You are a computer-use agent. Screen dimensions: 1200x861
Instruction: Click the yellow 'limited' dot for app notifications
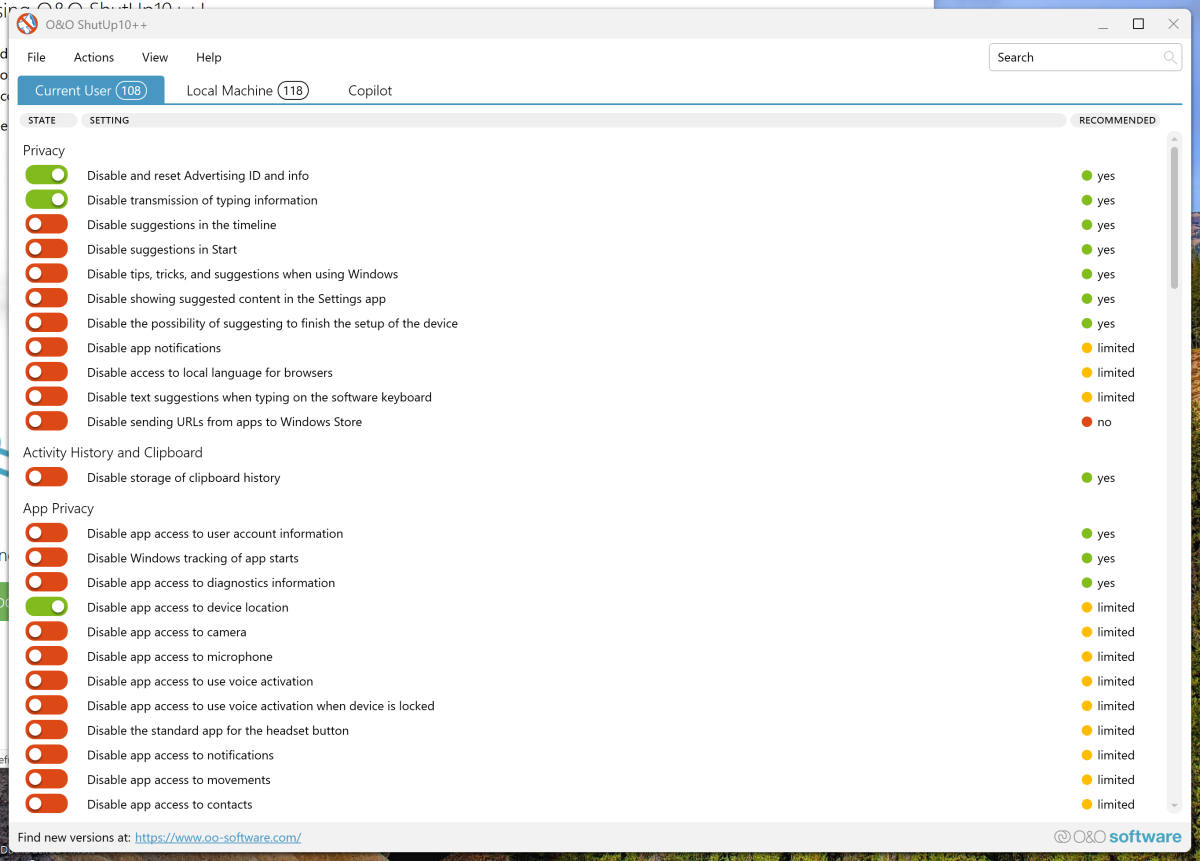tap(1087, 349)
